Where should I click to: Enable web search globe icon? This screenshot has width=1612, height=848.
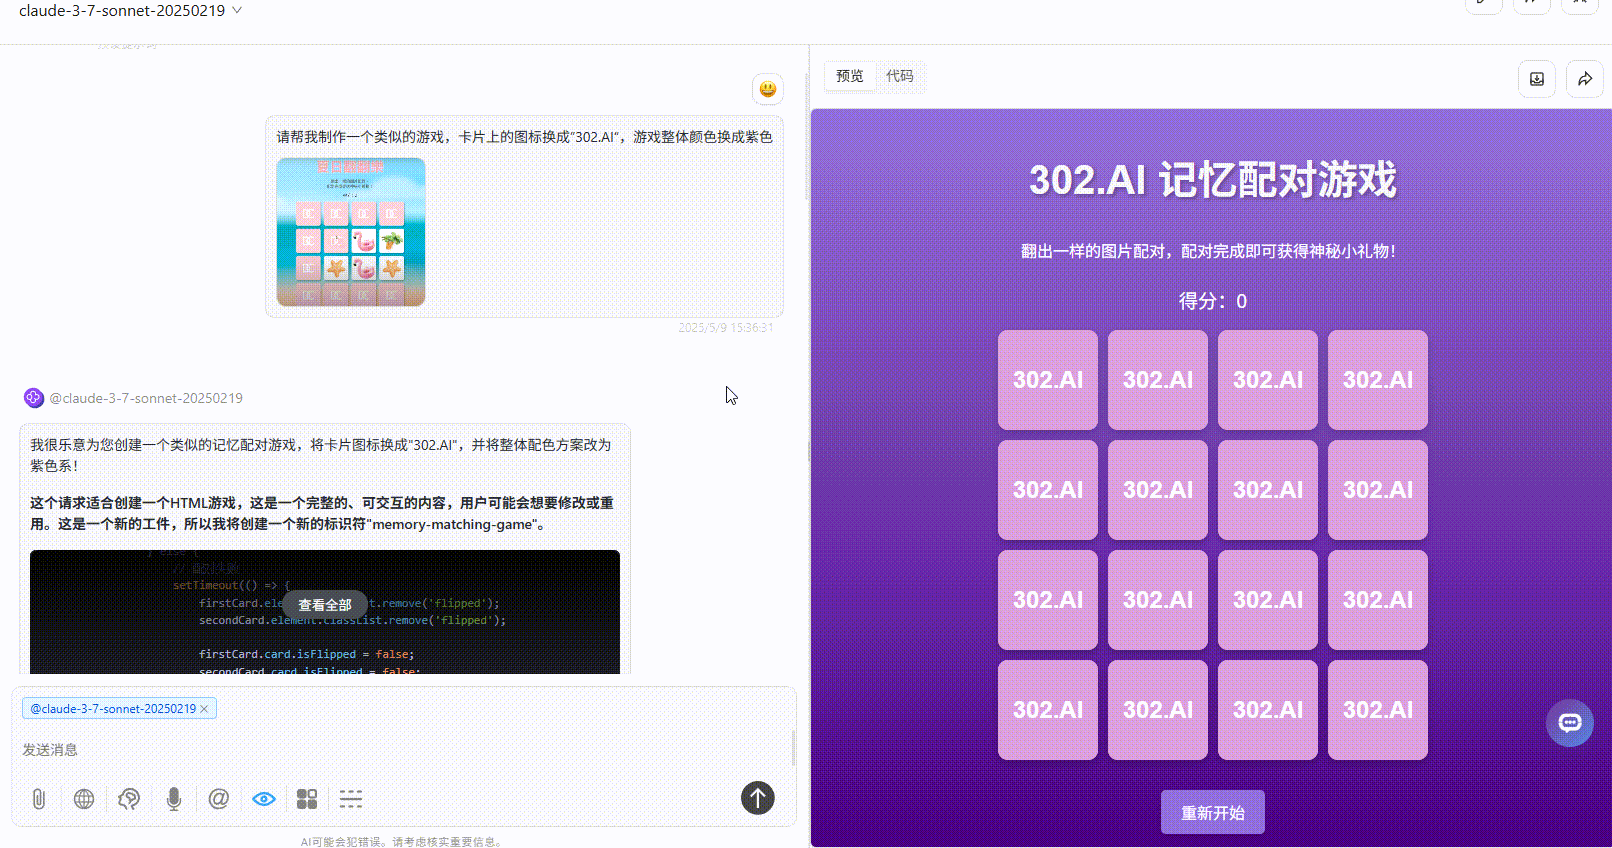tap(84, 799)
